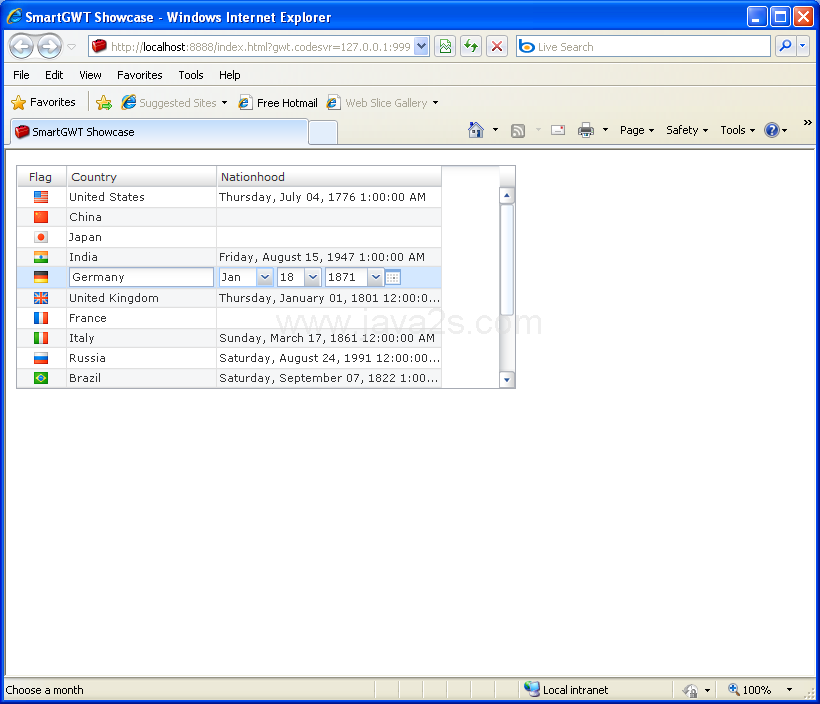This screenshot has height=704, width=820.
Task: Click the India flag icon
Action: tap(41, 257)
